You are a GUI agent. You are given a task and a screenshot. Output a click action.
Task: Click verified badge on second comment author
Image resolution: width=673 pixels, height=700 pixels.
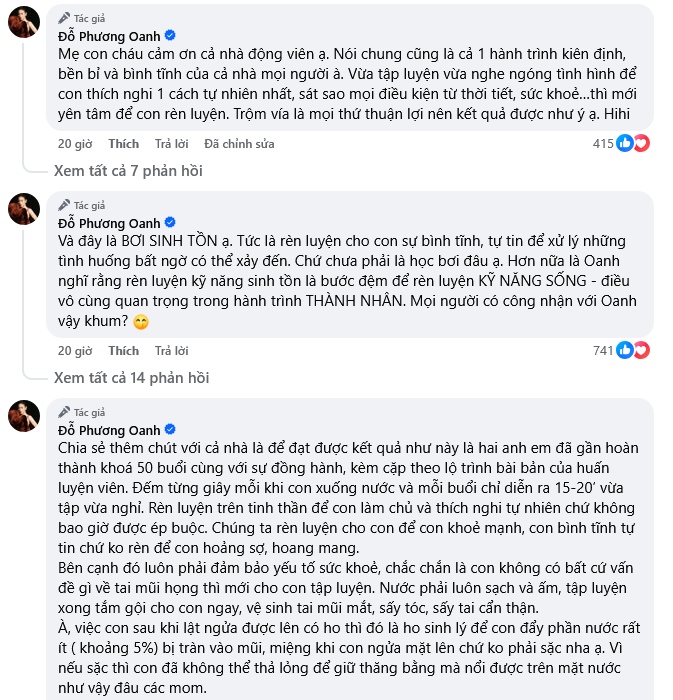(x=170, y=222)
